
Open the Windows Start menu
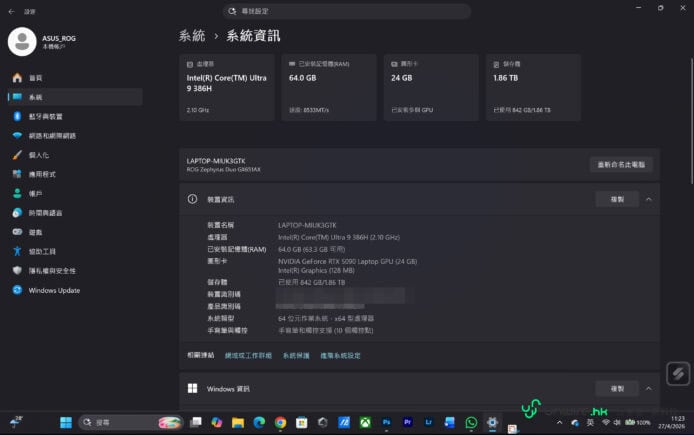66,423
